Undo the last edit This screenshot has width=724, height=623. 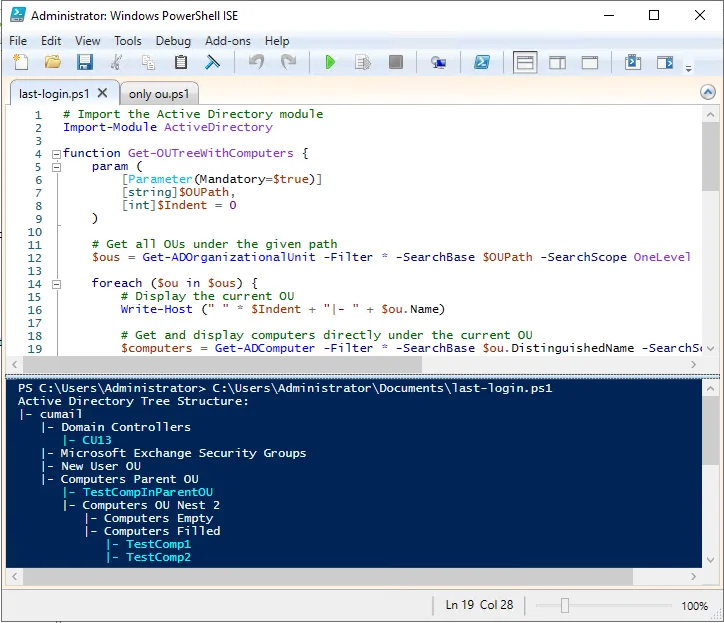tap(256, 62)
